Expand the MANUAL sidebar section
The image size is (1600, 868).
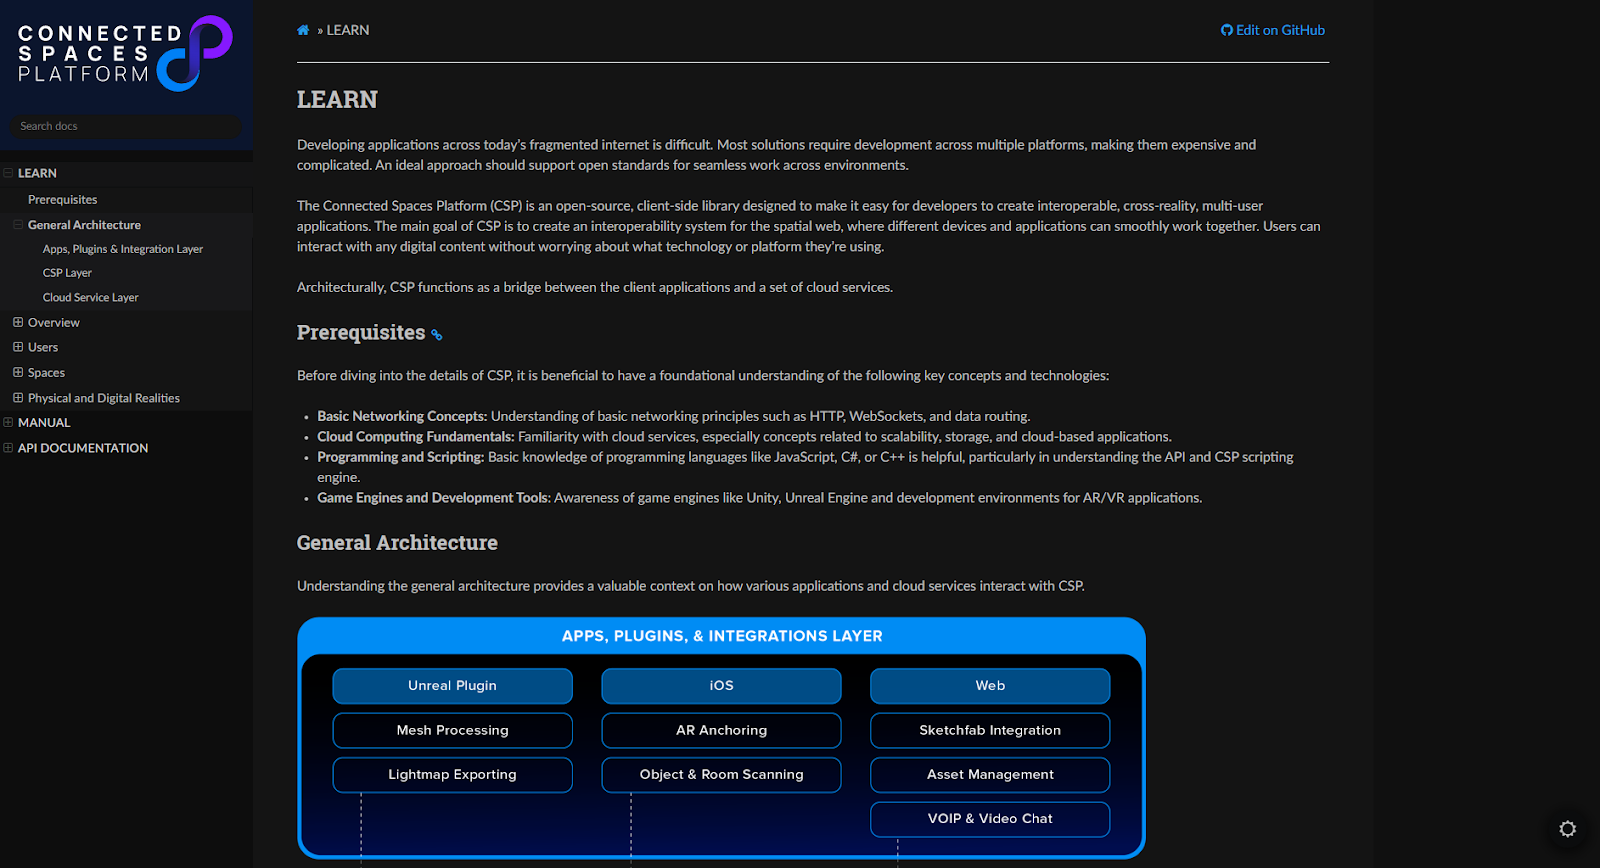8,423
